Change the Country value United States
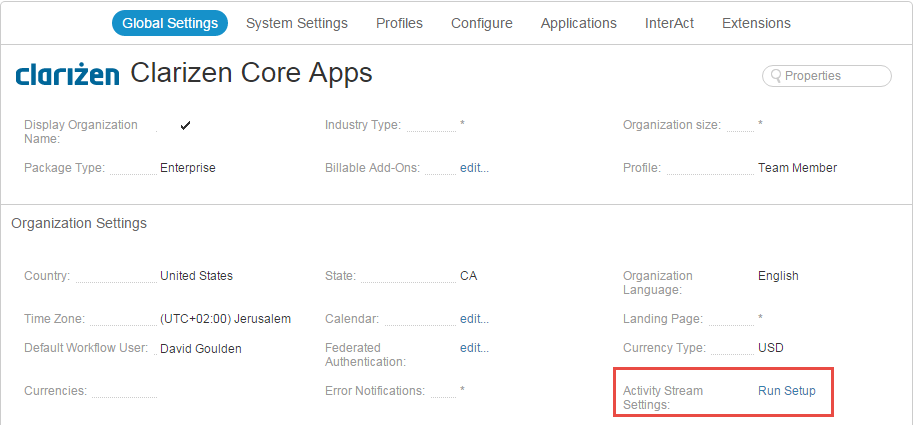 [196, 276]
